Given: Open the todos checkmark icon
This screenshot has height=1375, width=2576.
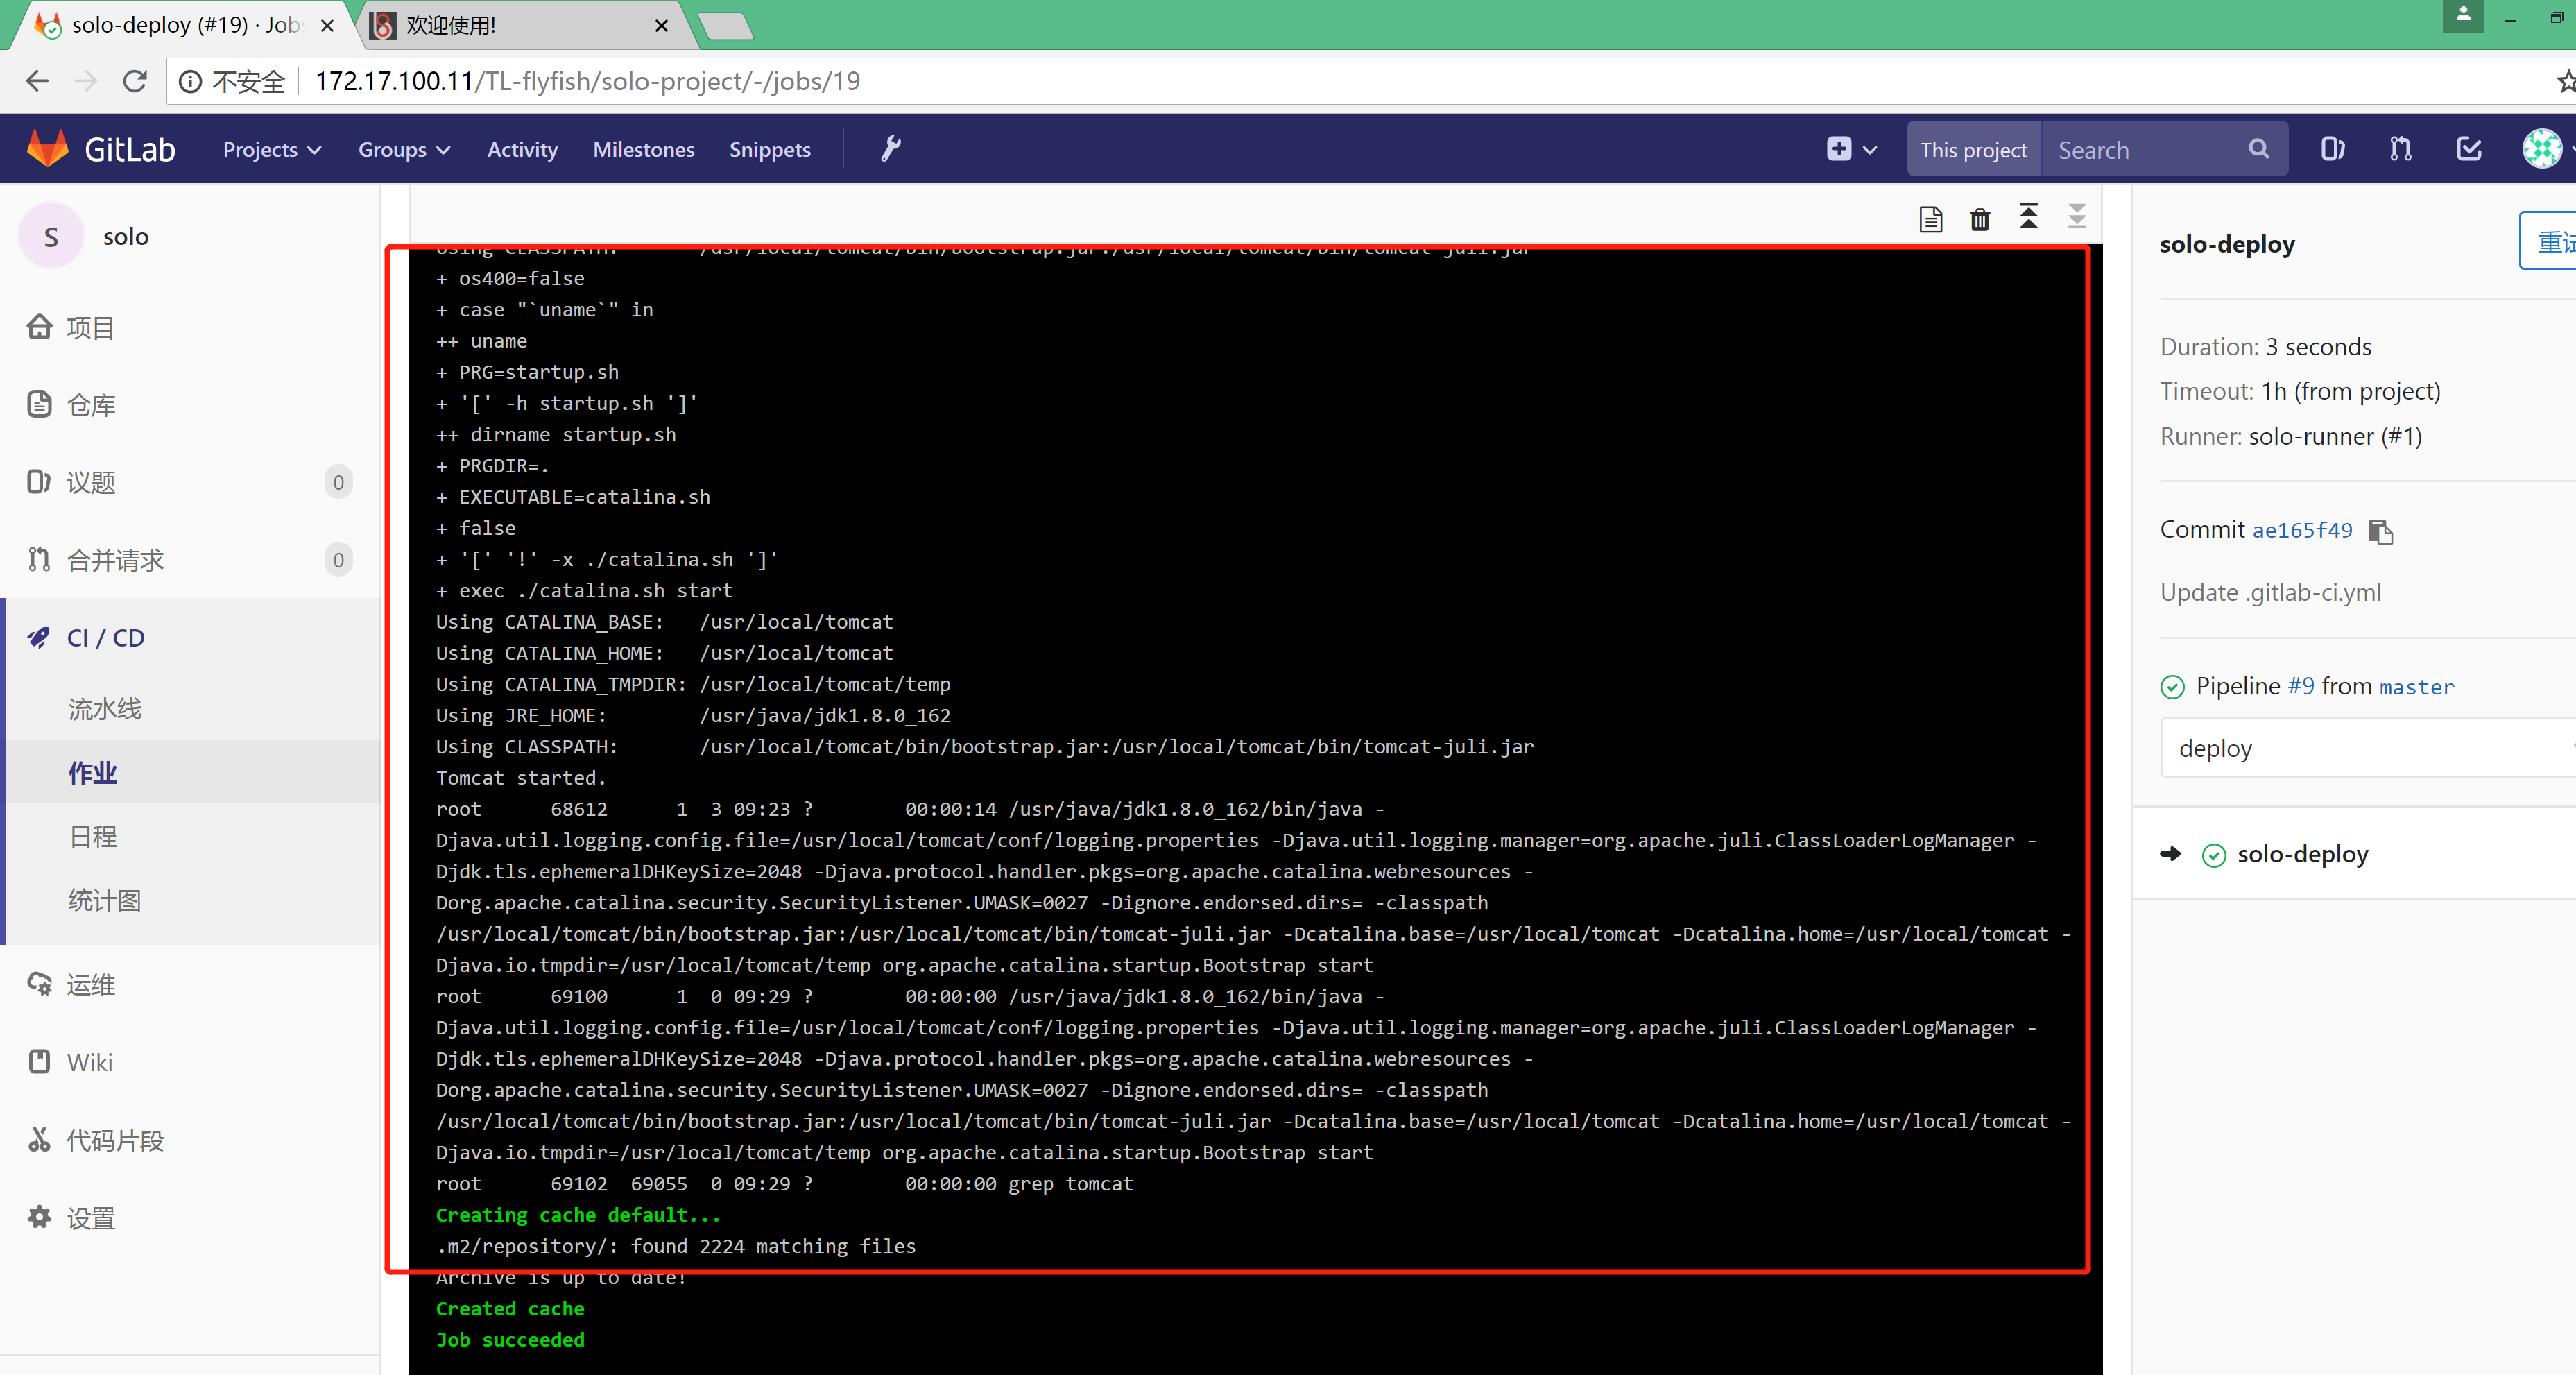Looking at the screenshot, I should pyautogui.click(x=2468, y=149).
